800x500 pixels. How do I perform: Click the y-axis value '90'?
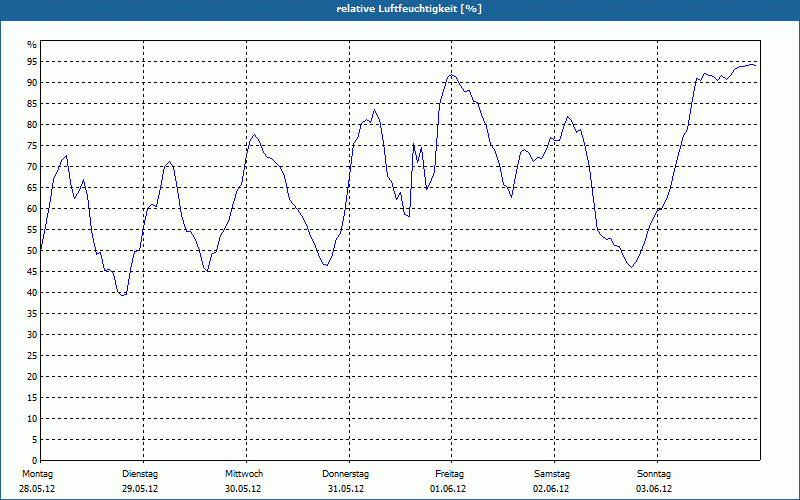[32, 83]
